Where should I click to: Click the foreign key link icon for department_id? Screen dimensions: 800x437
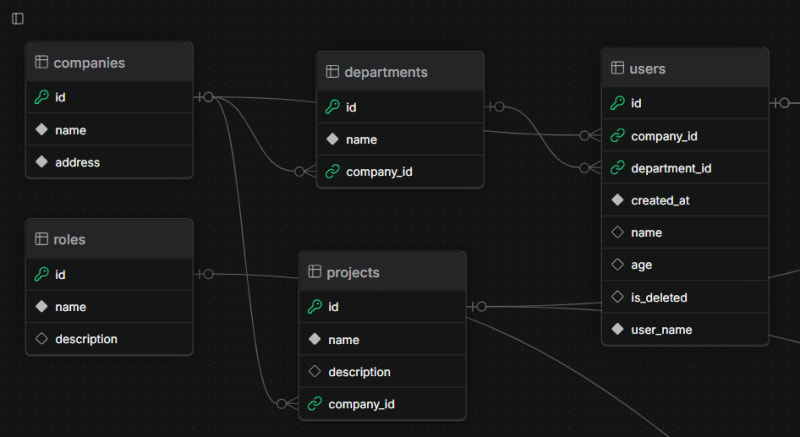click(618, 168)
